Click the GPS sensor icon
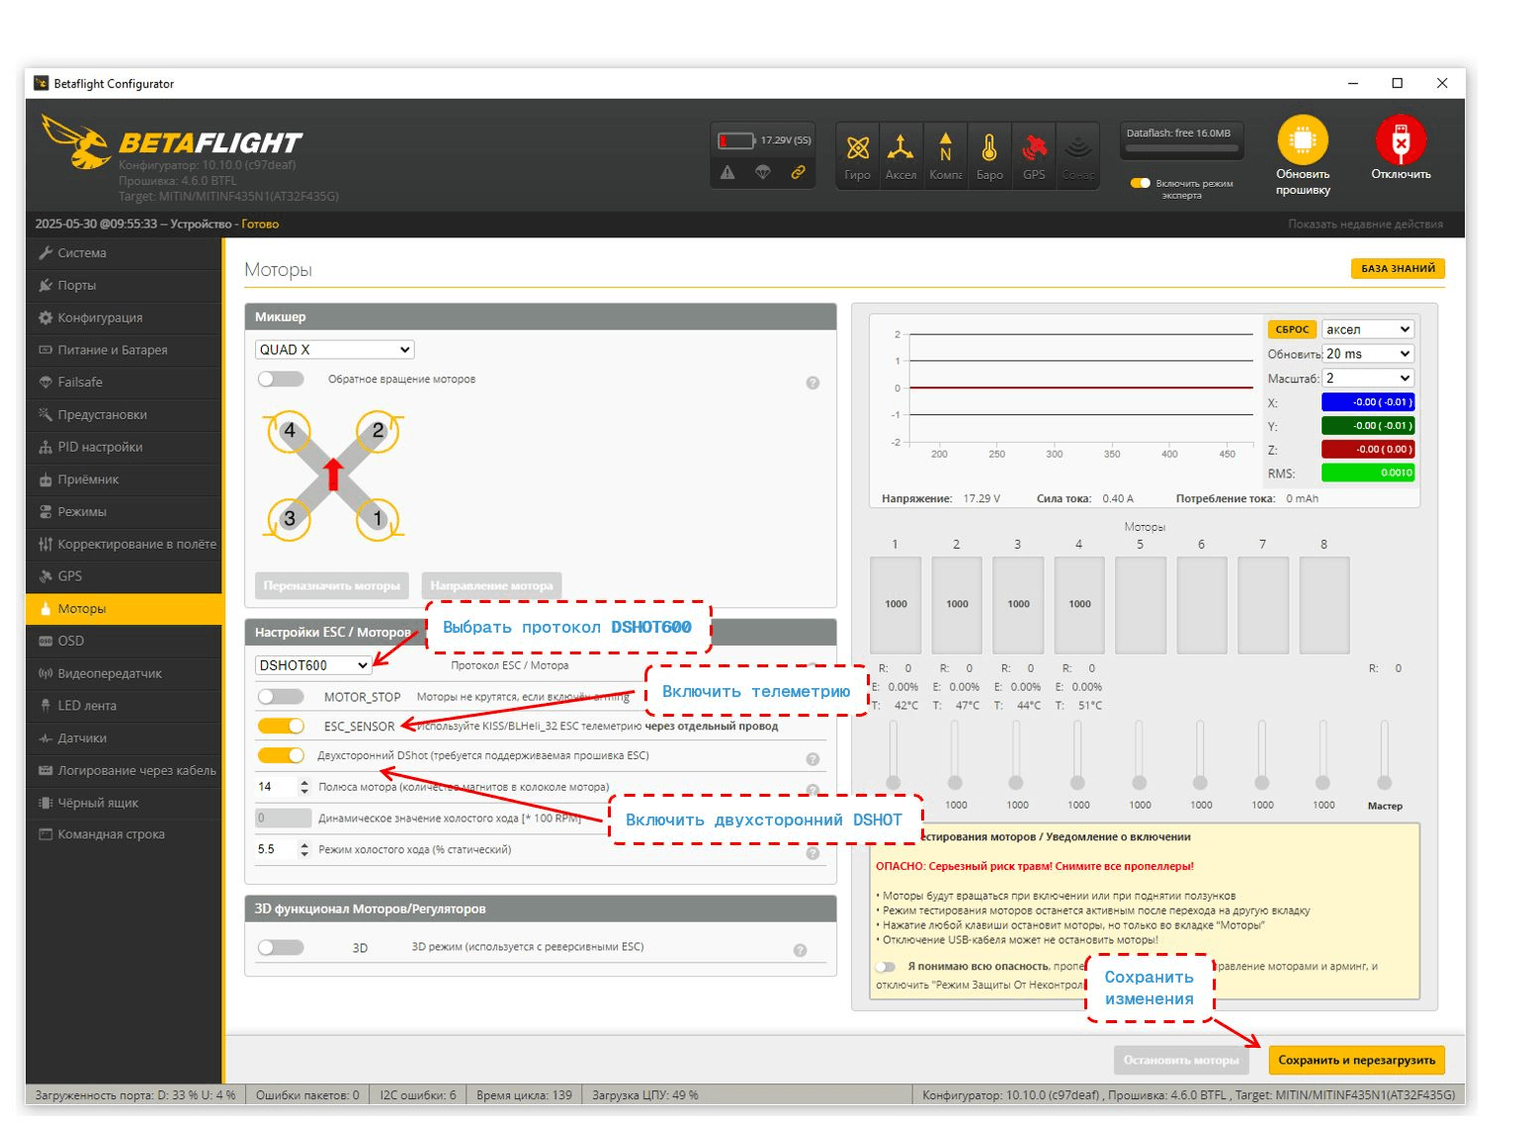The height and width of the screenshot is (1129, 1536). (1034, 149)
